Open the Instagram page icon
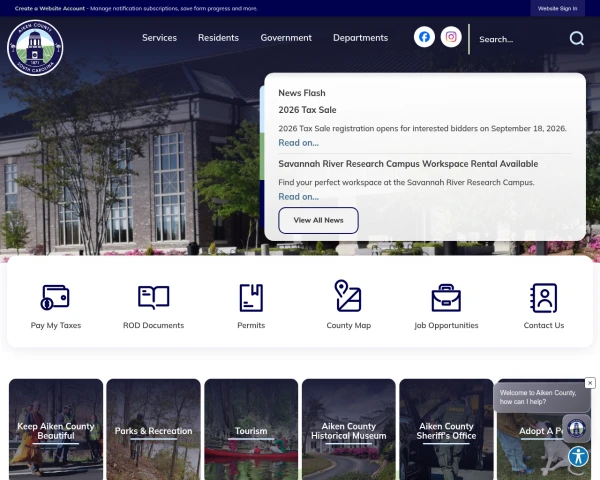 [x=451, y=37]
